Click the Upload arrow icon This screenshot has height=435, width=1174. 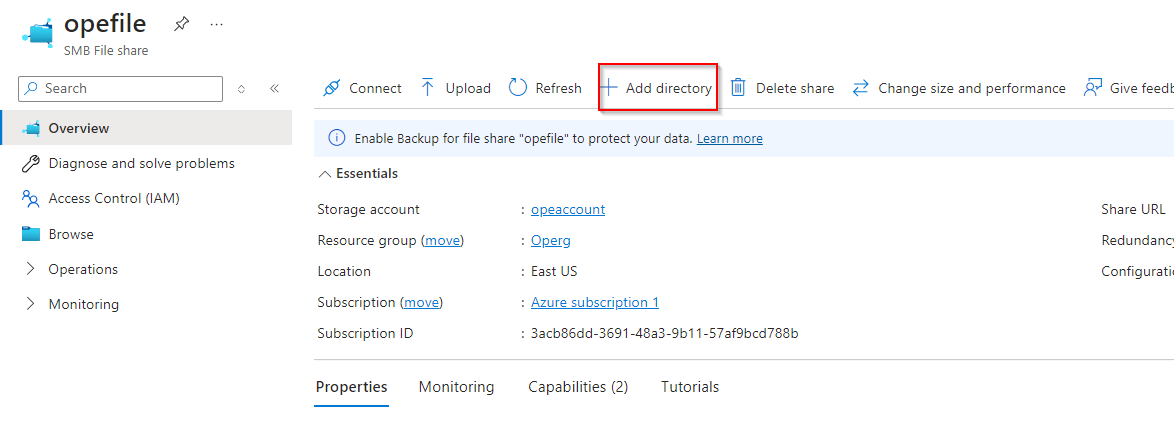(x=428, y=88)
